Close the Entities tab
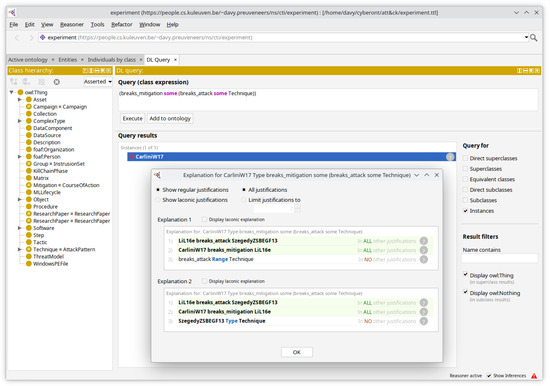550x386 pixels. (82, 60)
